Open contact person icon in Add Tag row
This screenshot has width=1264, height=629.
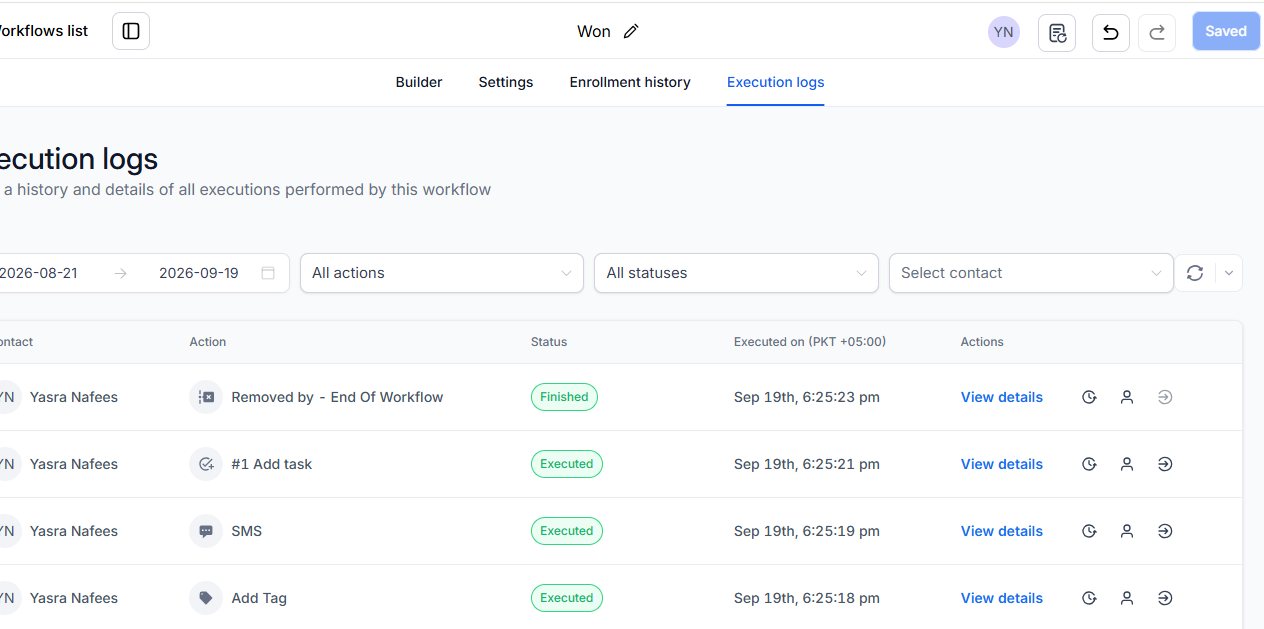1127,598
